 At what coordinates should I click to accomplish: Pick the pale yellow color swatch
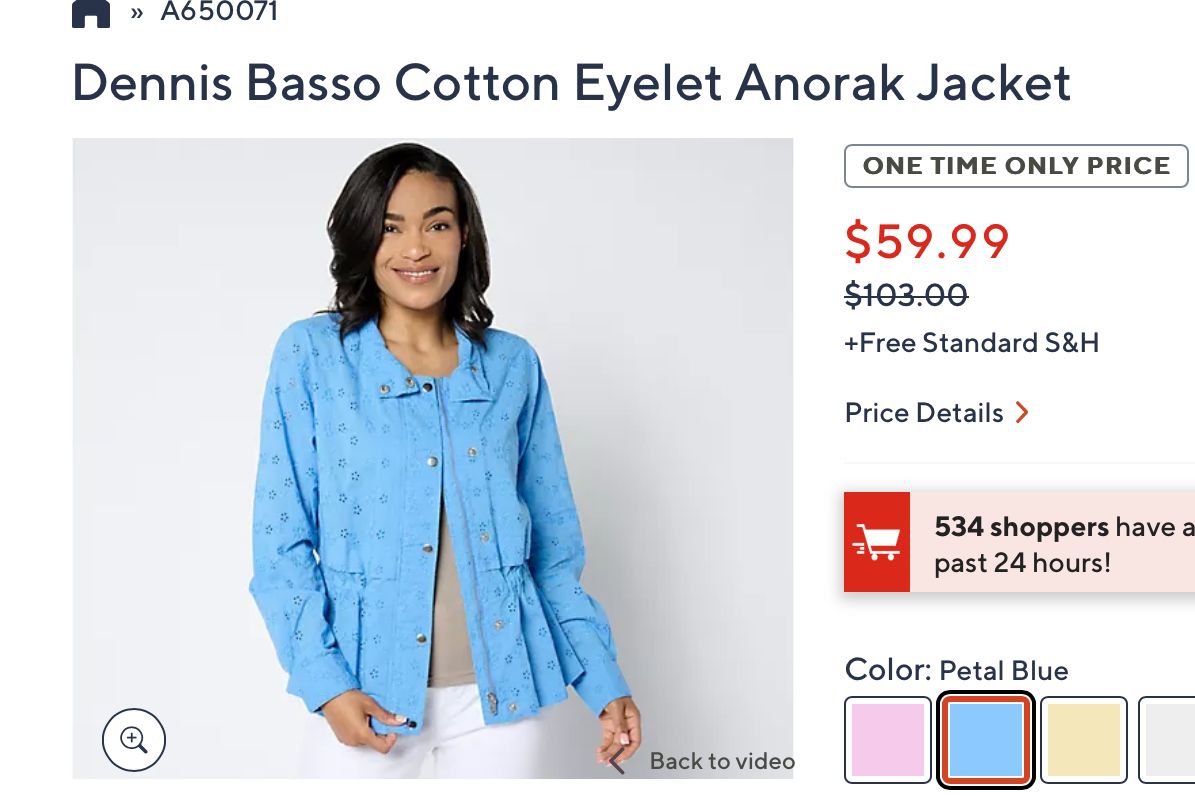[1084, 740]
